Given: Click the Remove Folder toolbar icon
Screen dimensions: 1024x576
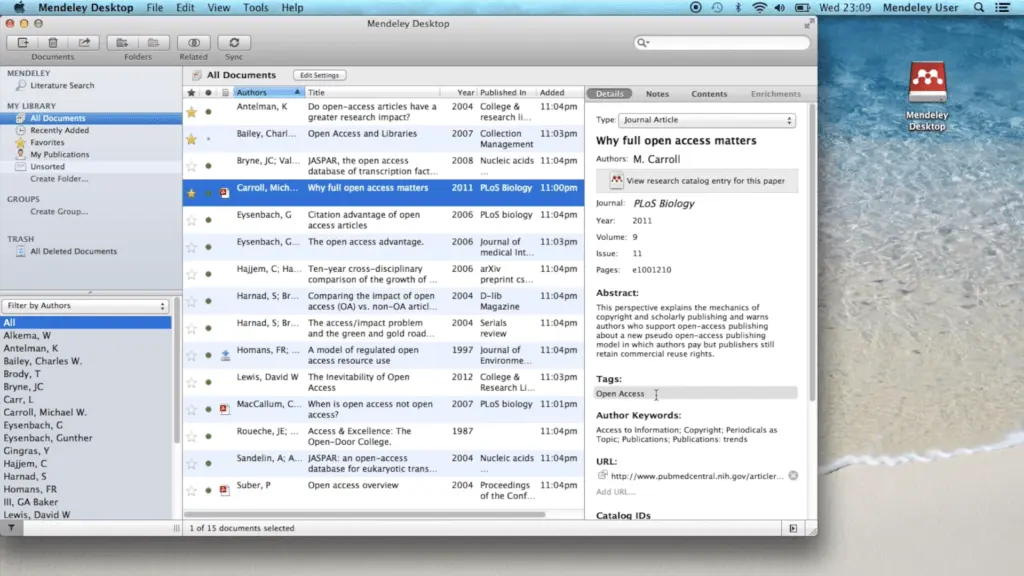Looking at the screenshot, I should tap(153, 42).
